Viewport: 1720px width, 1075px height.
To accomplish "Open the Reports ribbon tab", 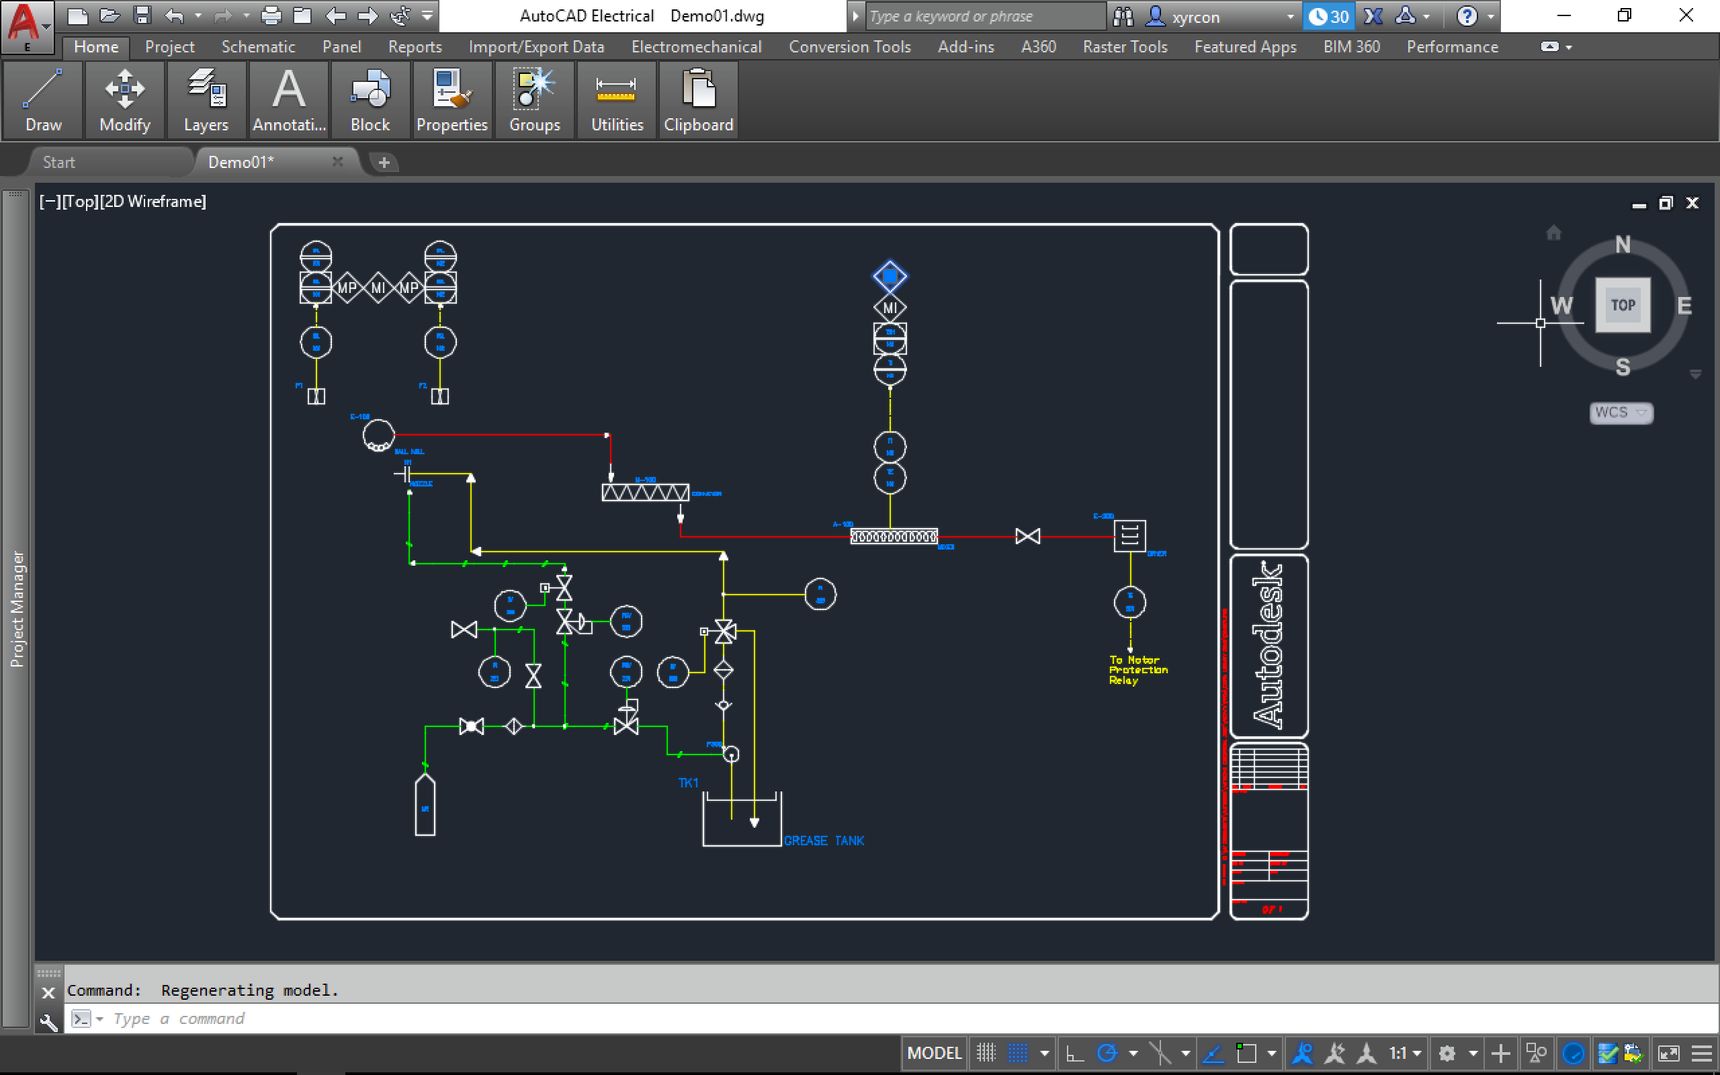I will pos(415,46).
